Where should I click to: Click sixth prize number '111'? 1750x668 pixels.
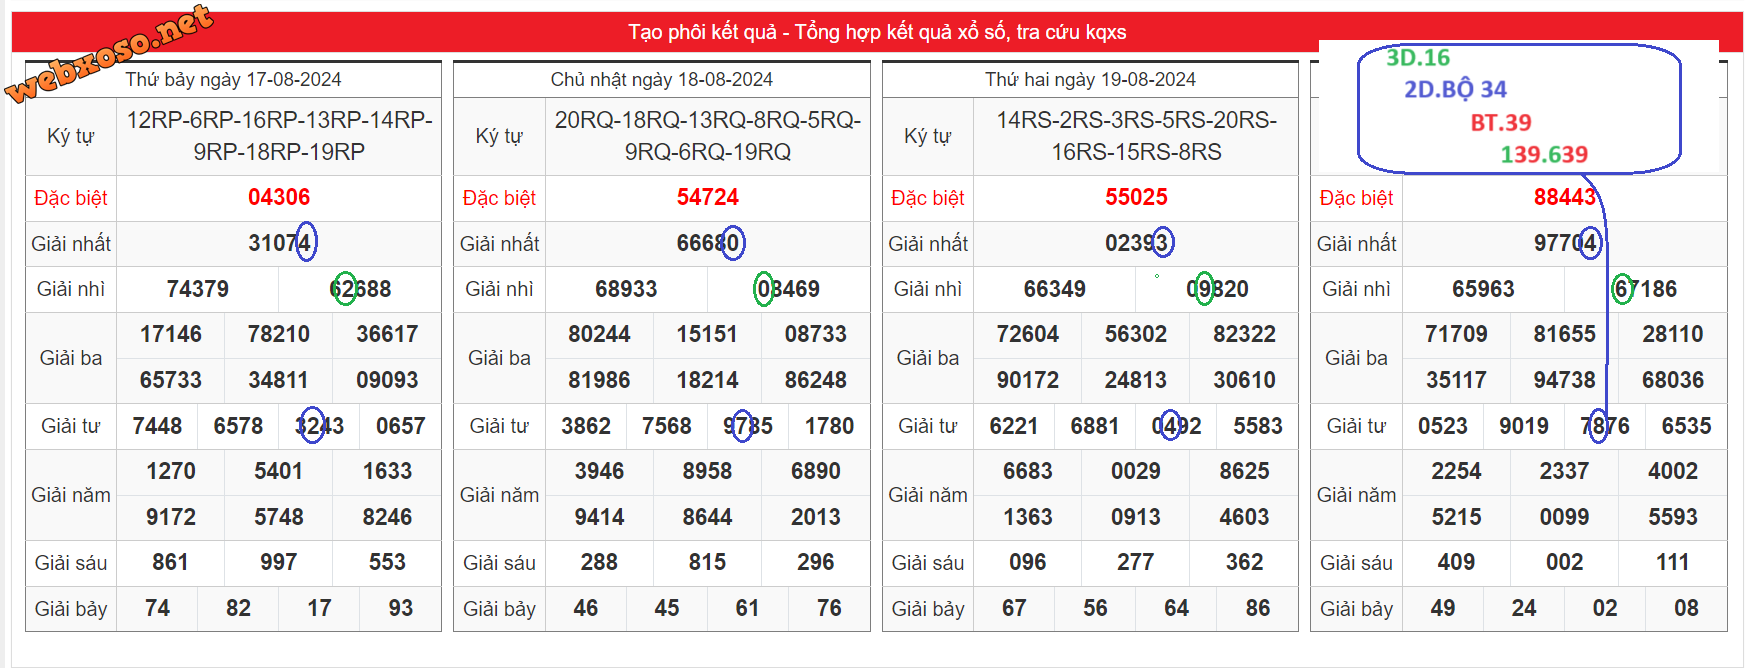(1673, 563)
